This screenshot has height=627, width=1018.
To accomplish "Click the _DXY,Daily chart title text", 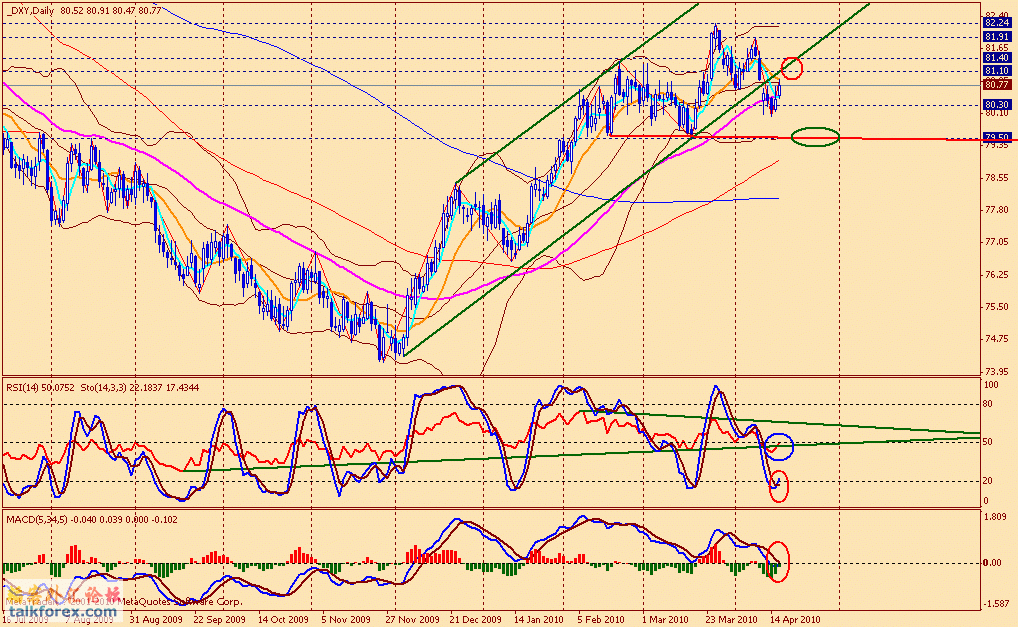I will 30,10.
